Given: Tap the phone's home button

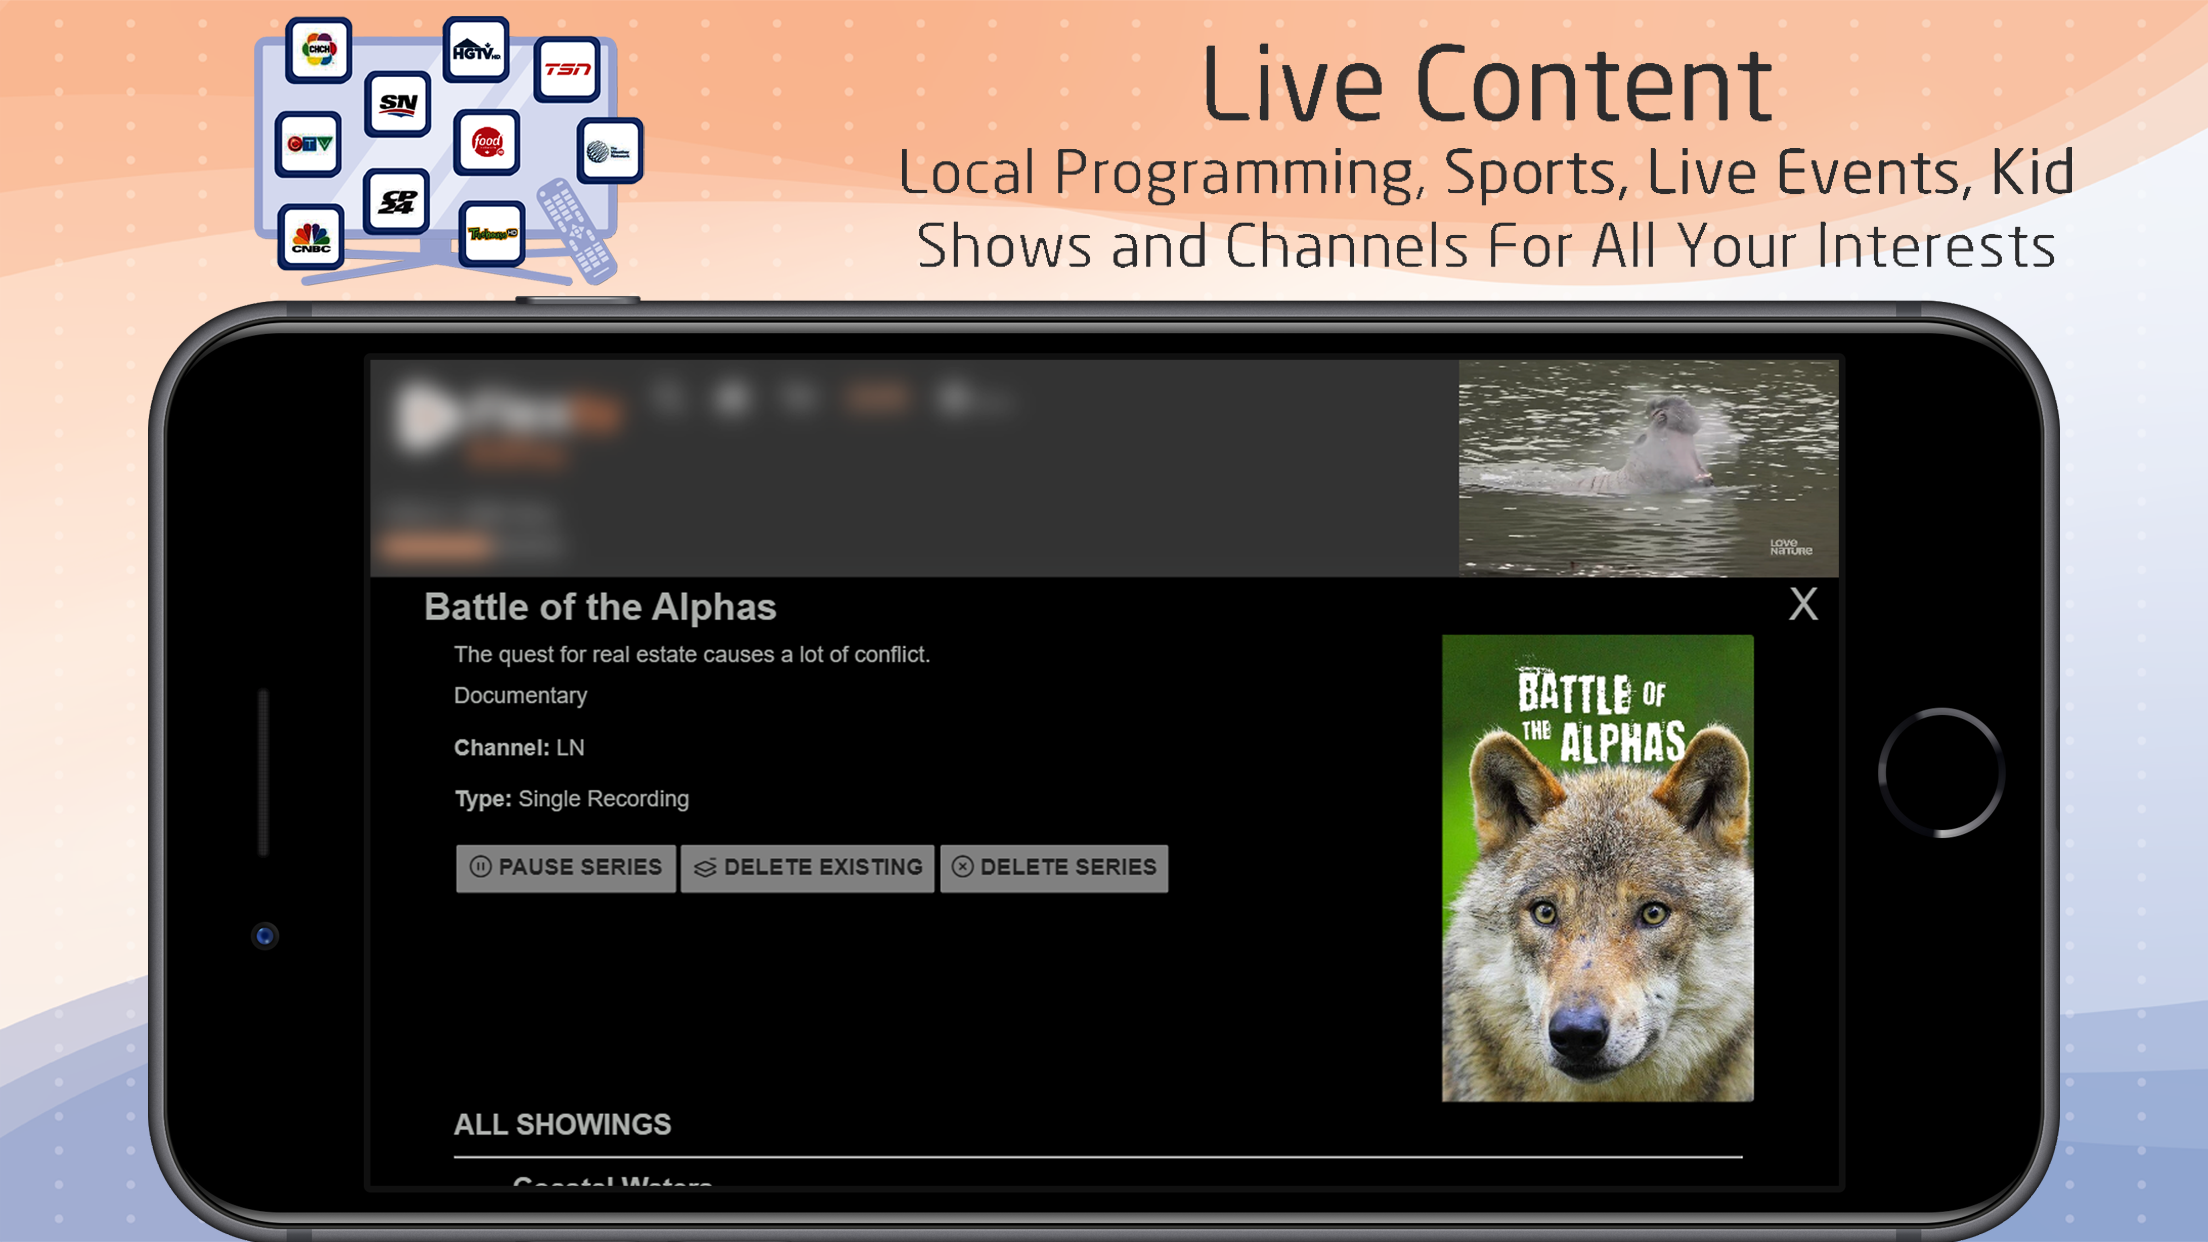Looking at the screenshot, I should pyautogui.click(x=1940, y=772).
